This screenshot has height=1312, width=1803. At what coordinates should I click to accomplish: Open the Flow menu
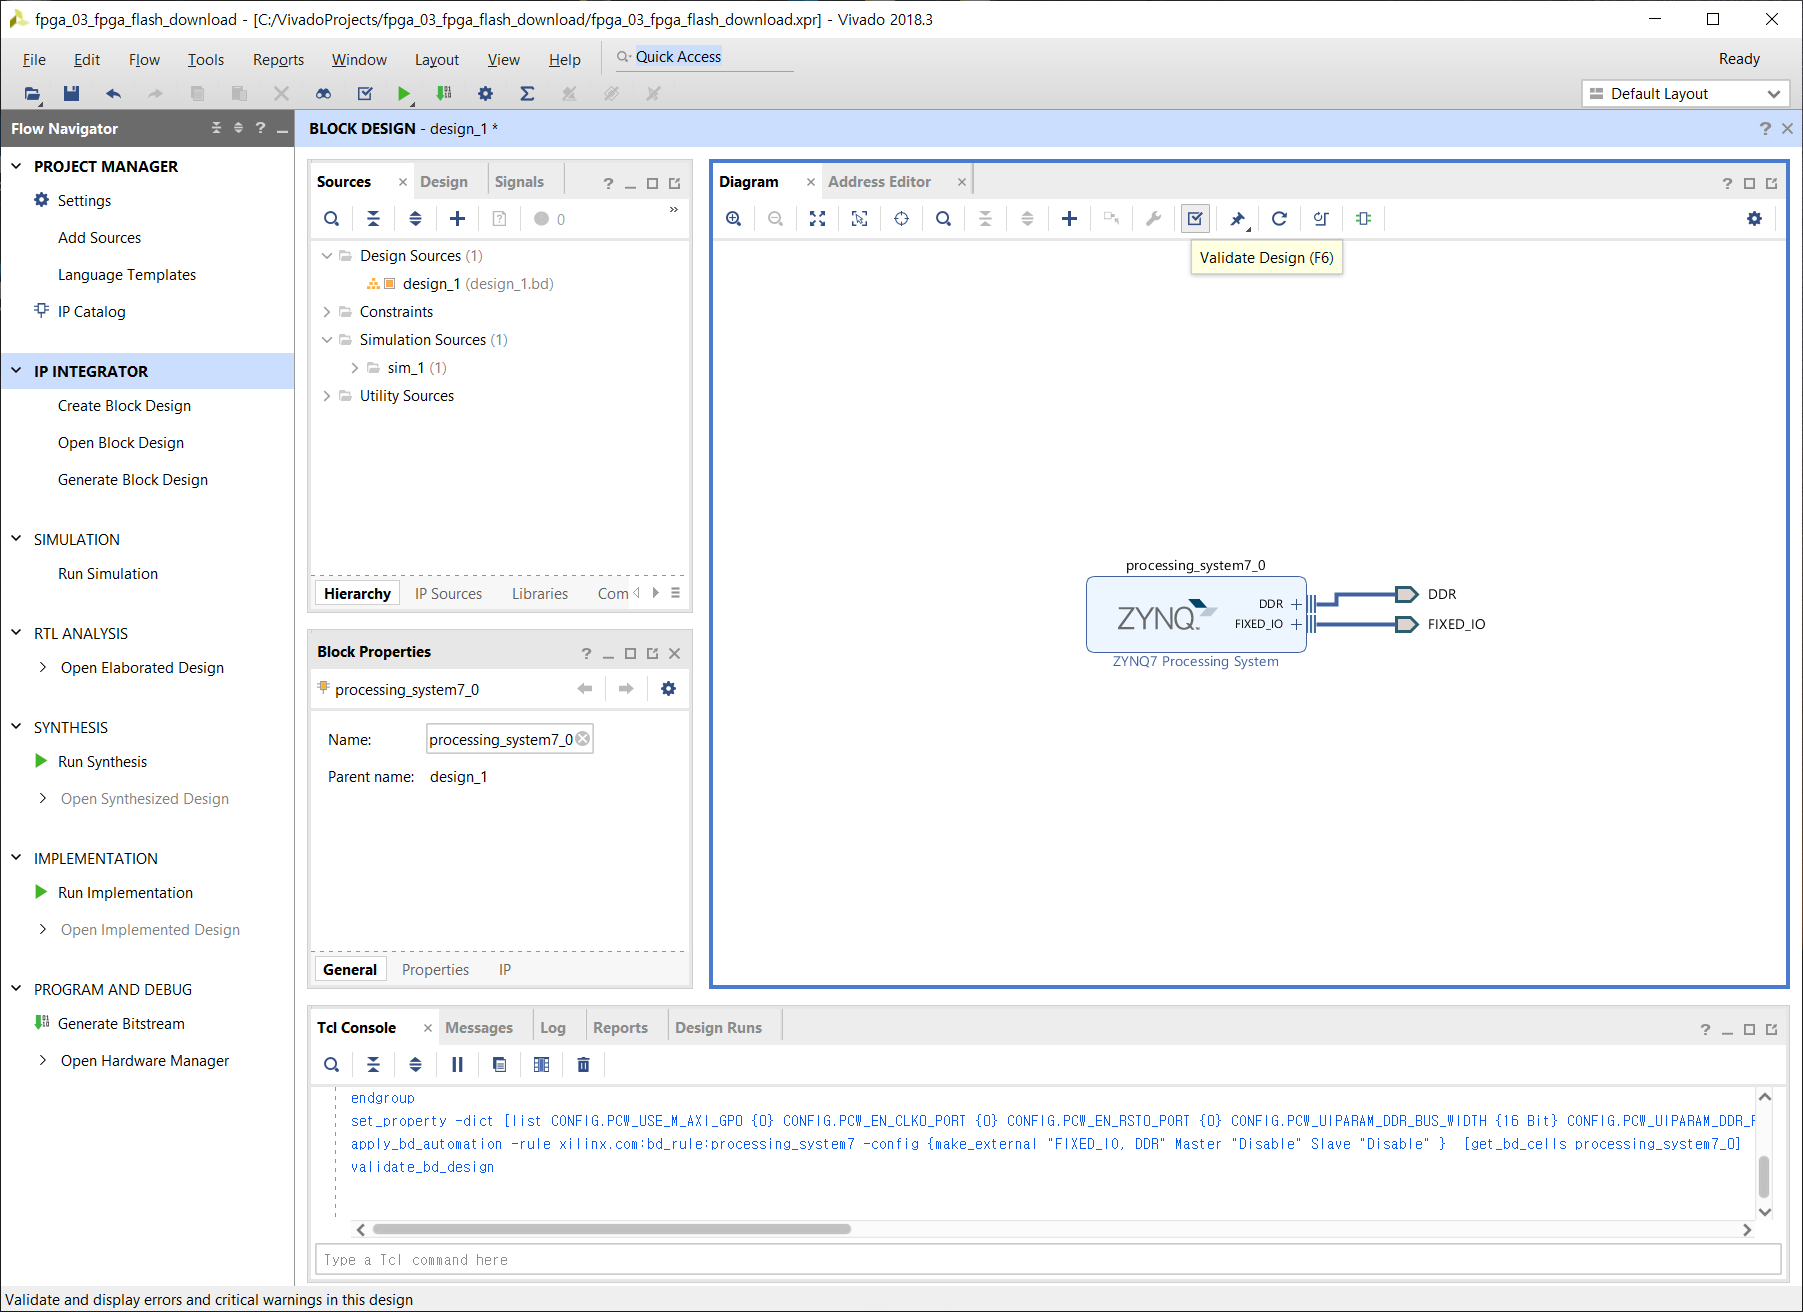(144, 60)
